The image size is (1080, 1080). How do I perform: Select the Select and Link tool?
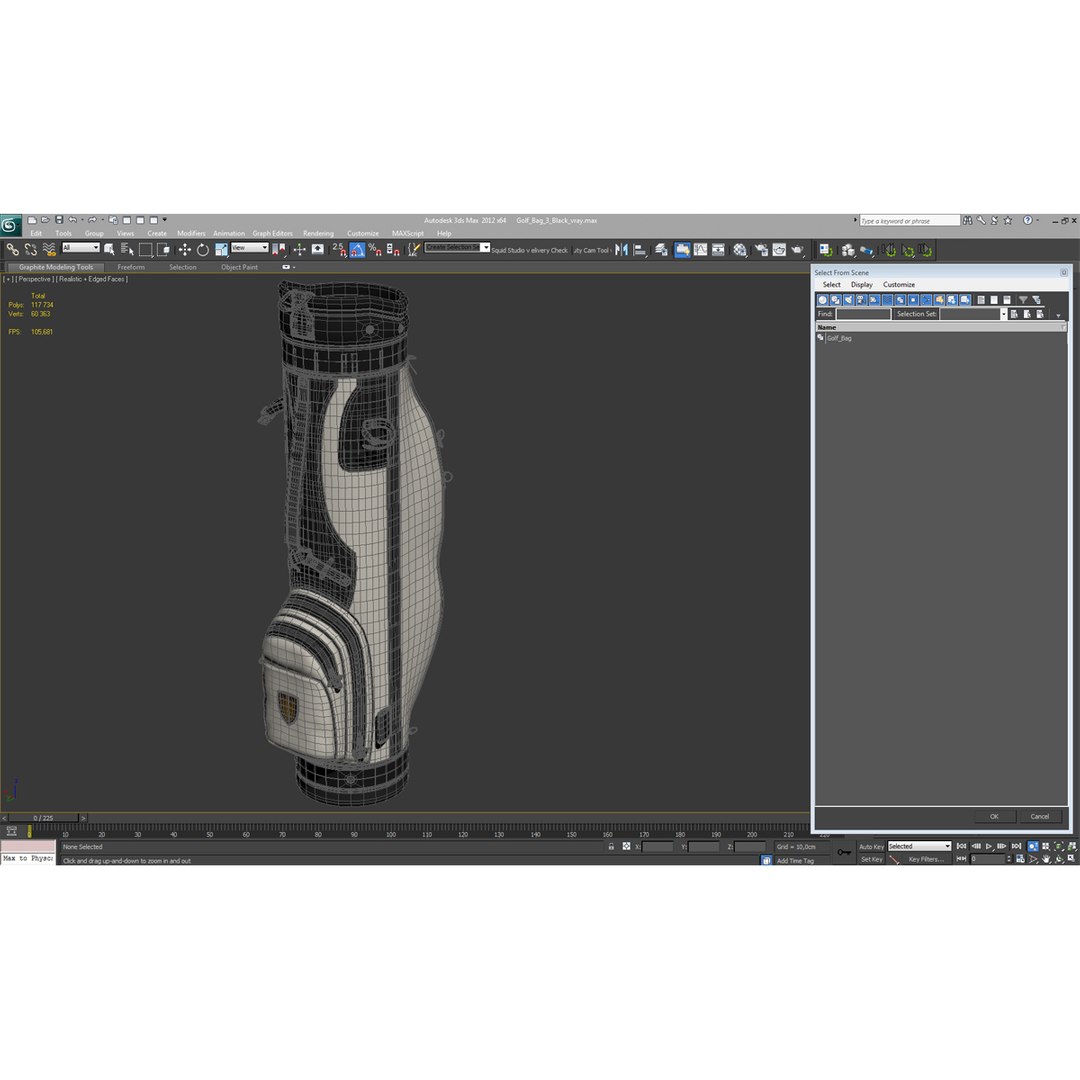(12, 250)
